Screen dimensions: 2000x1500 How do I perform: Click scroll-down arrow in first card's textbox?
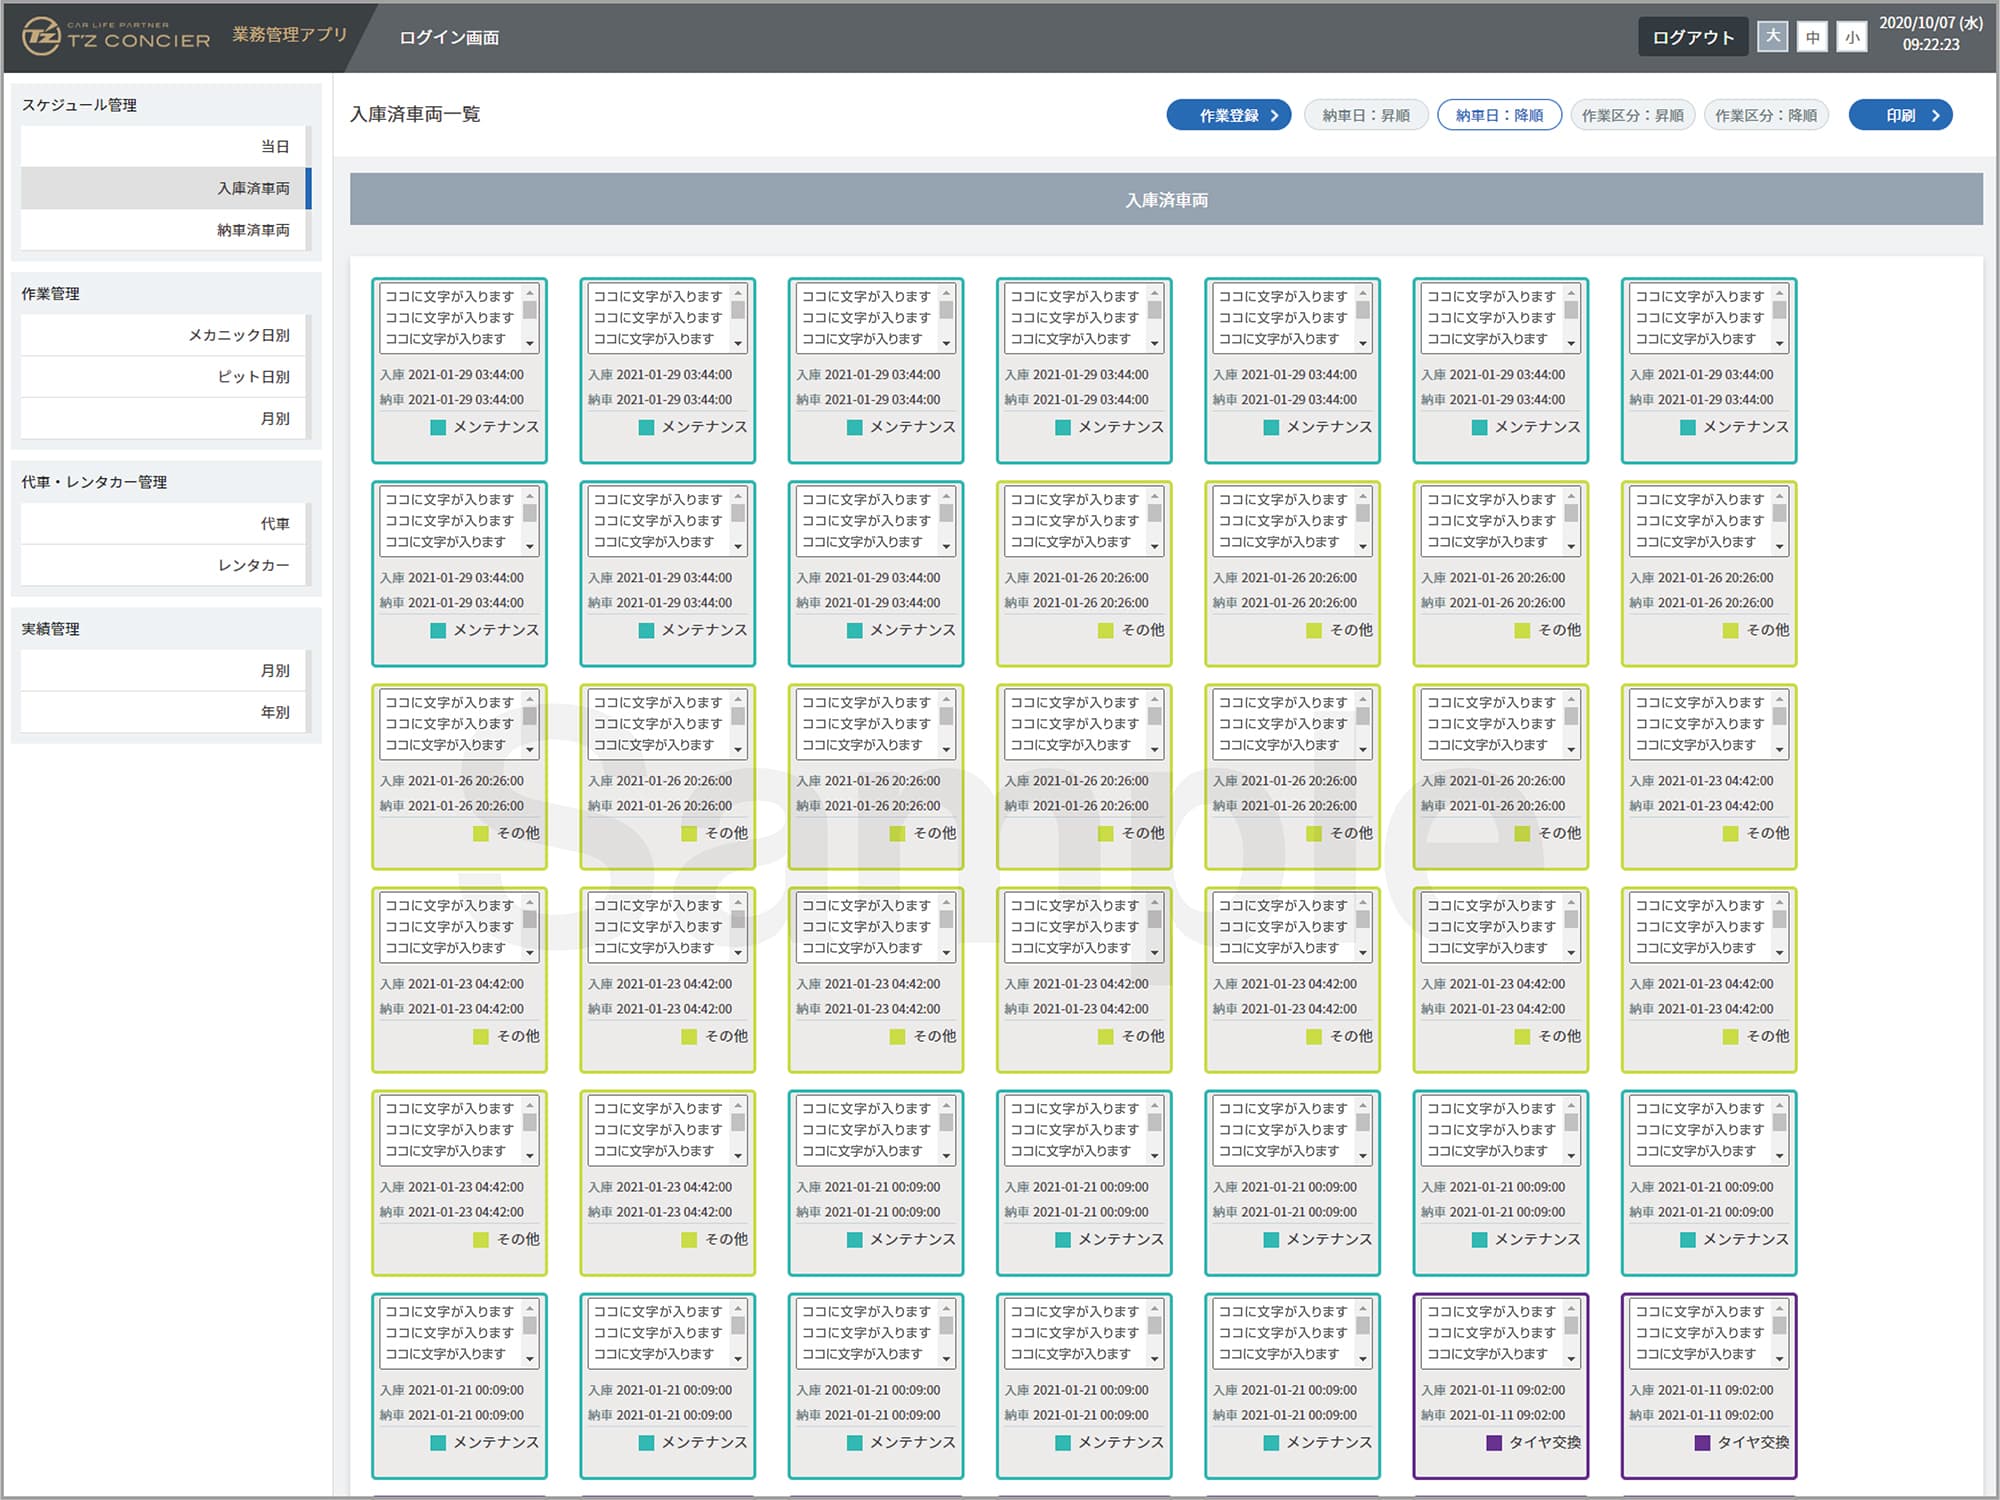coord(530,344)
